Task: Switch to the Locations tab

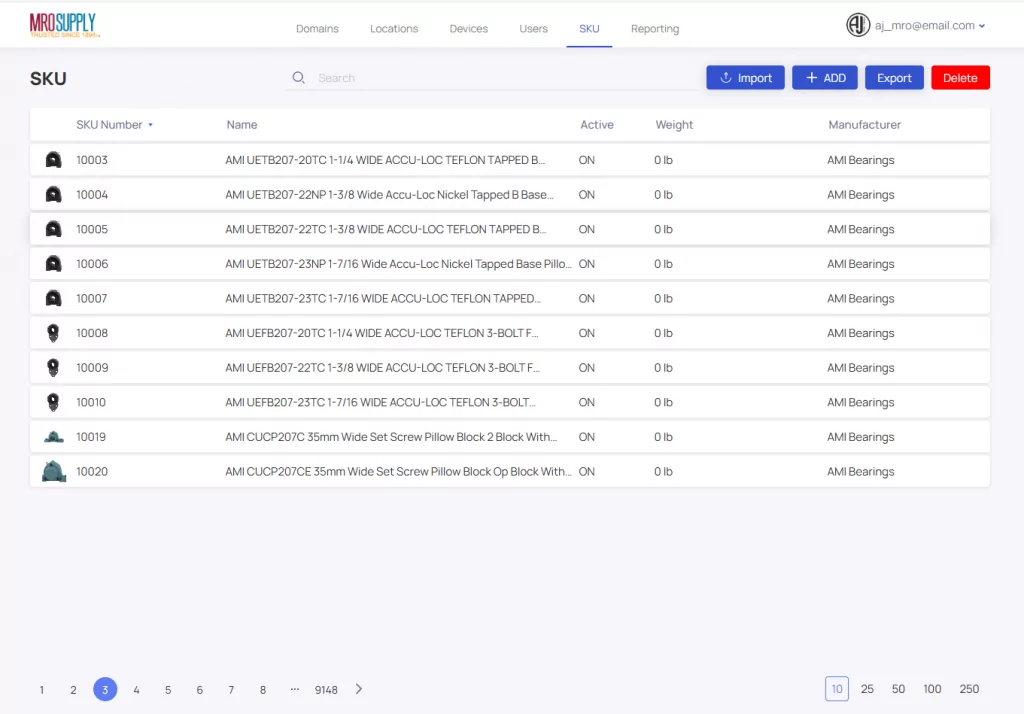Action: point(394,29)
